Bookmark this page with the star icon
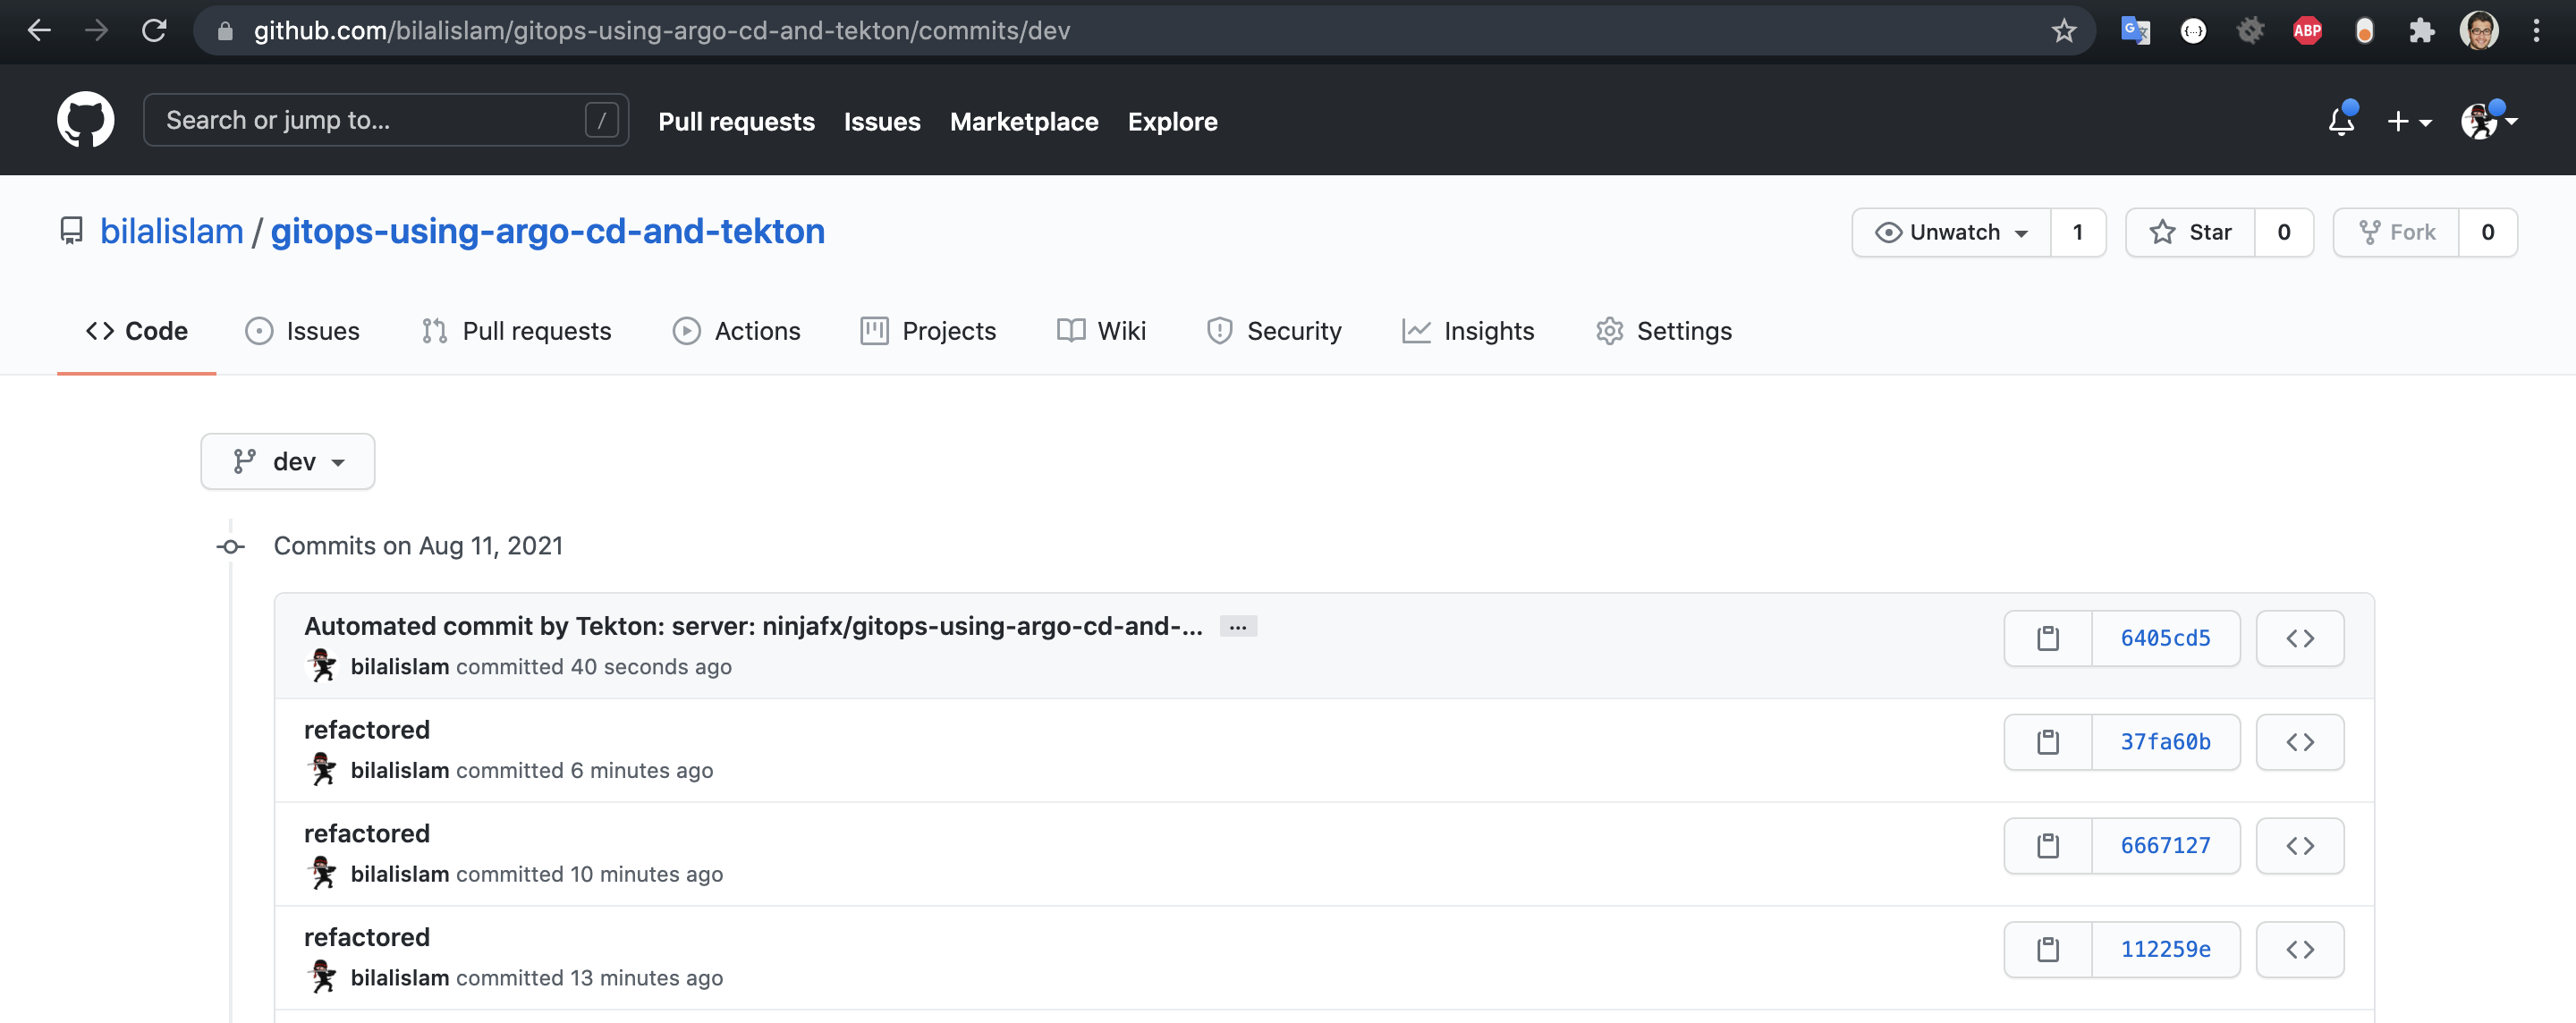 pyautogui.click(x=2064, y=31)
